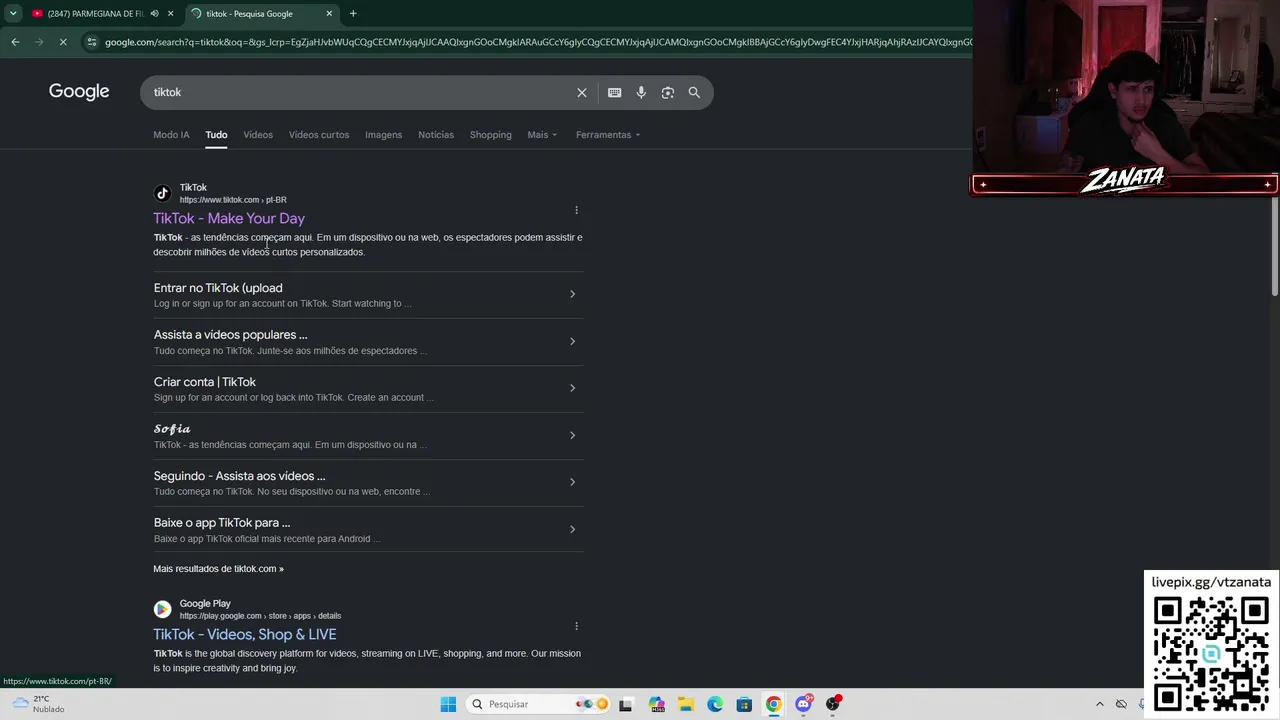Open the weather widget showing Nublado
Image resolution: width=1280 pixels, height=720 pixels.
pyautogui.click(x=38, y=704)
